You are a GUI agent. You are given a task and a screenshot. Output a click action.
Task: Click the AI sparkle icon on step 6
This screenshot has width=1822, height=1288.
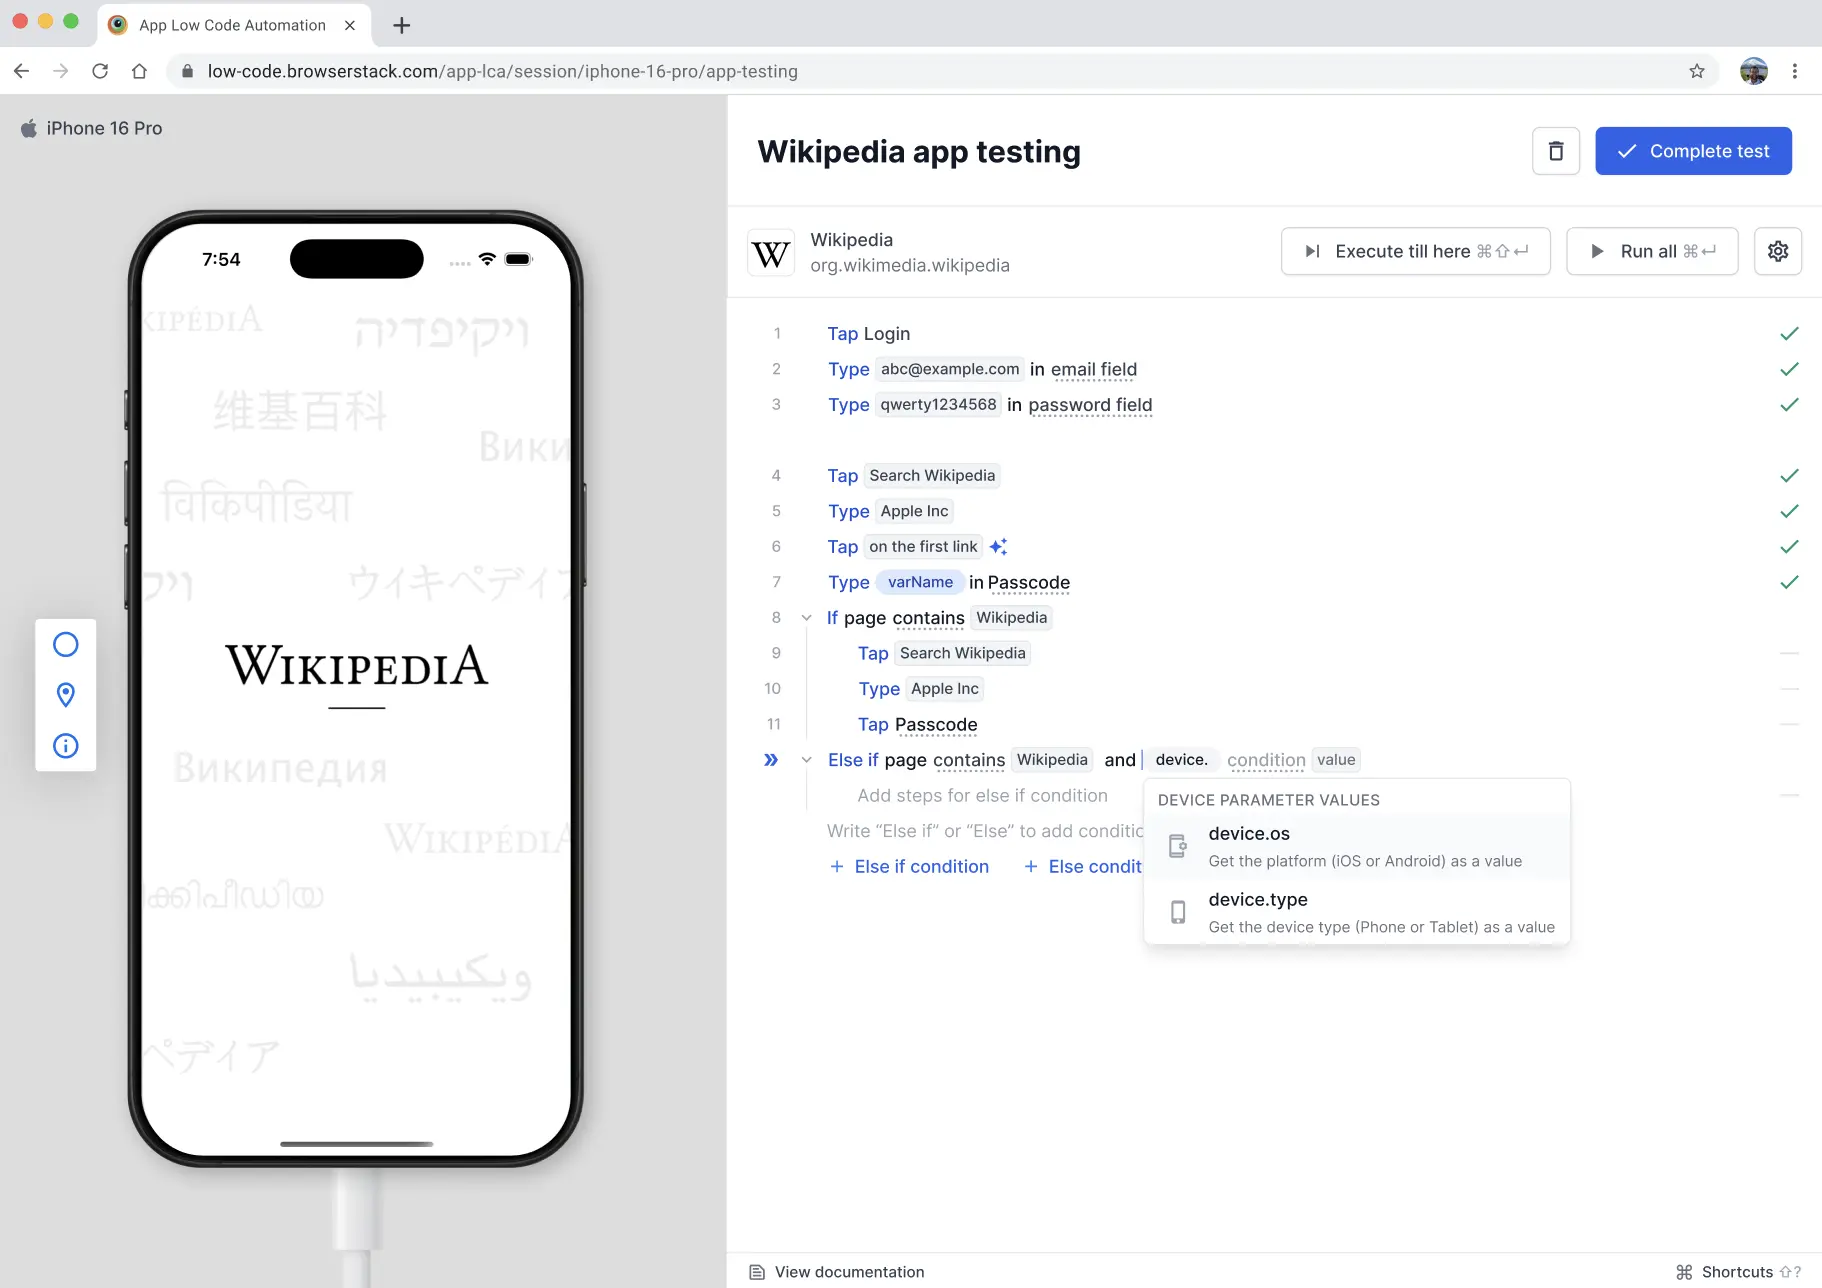point(998,547)
